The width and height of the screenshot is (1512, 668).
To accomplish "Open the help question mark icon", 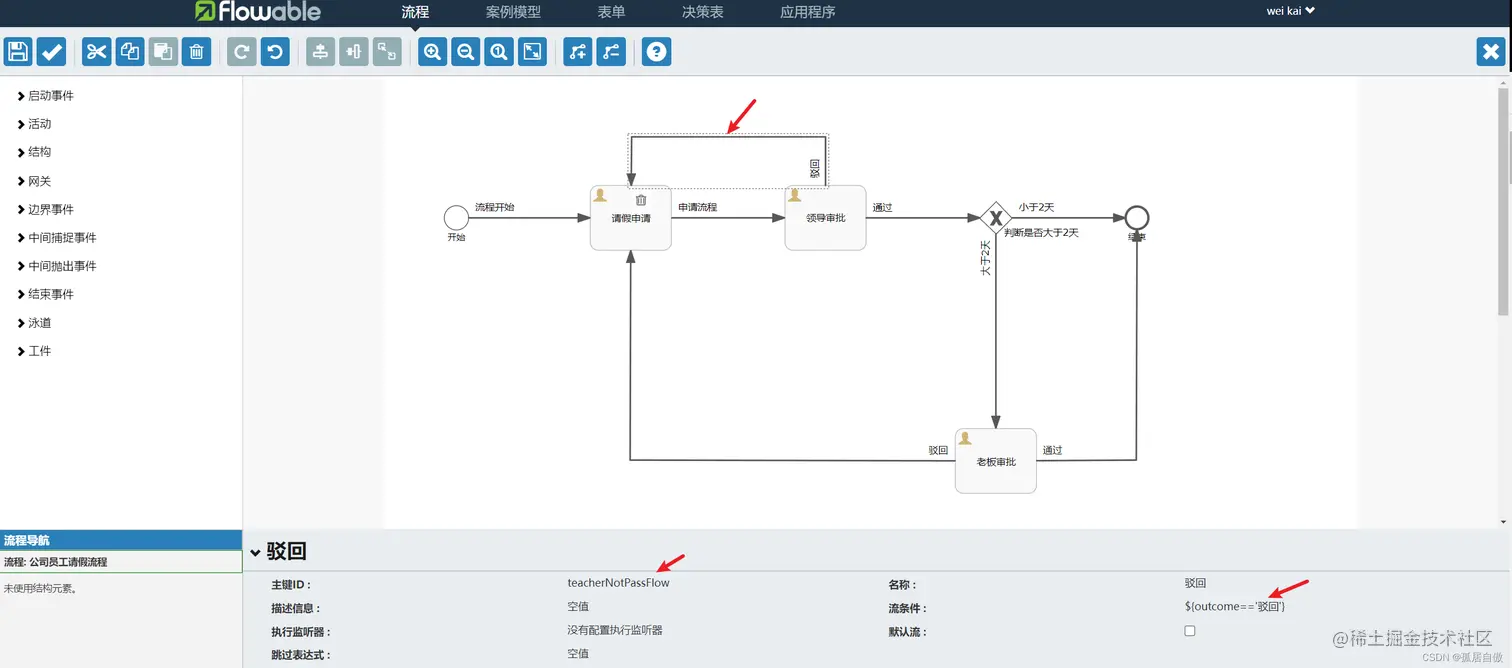I will coord(656,52).
